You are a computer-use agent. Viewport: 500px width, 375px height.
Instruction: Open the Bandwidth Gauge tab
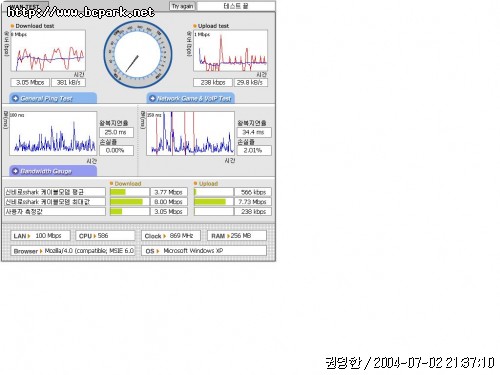click(x=53, y=171)
